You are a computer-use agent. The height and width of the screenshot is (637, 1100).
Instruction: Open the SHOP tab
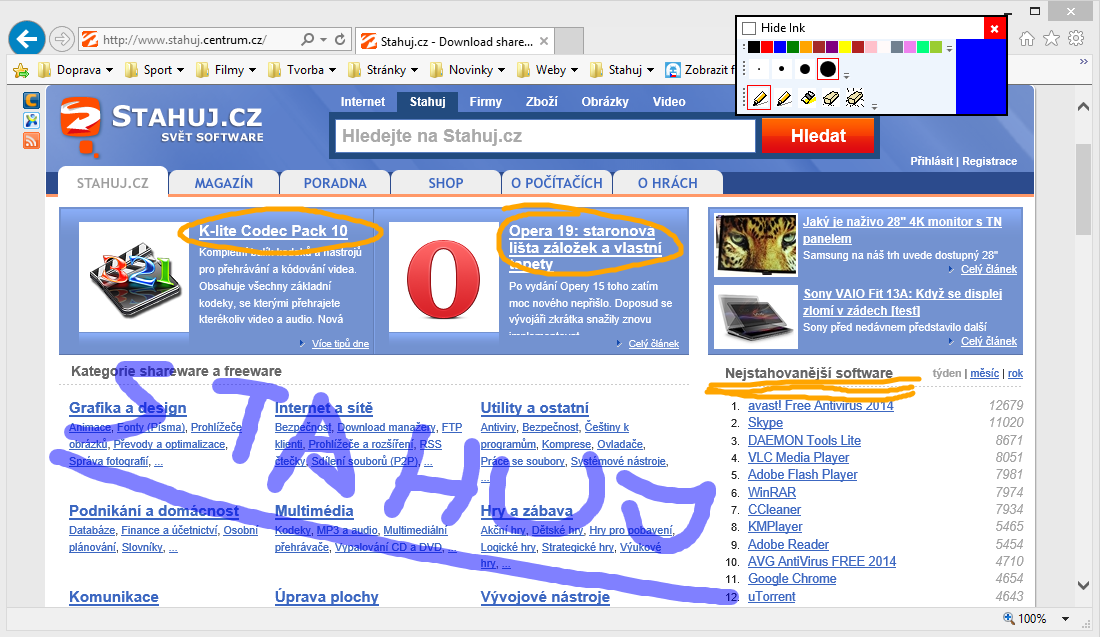446,183
